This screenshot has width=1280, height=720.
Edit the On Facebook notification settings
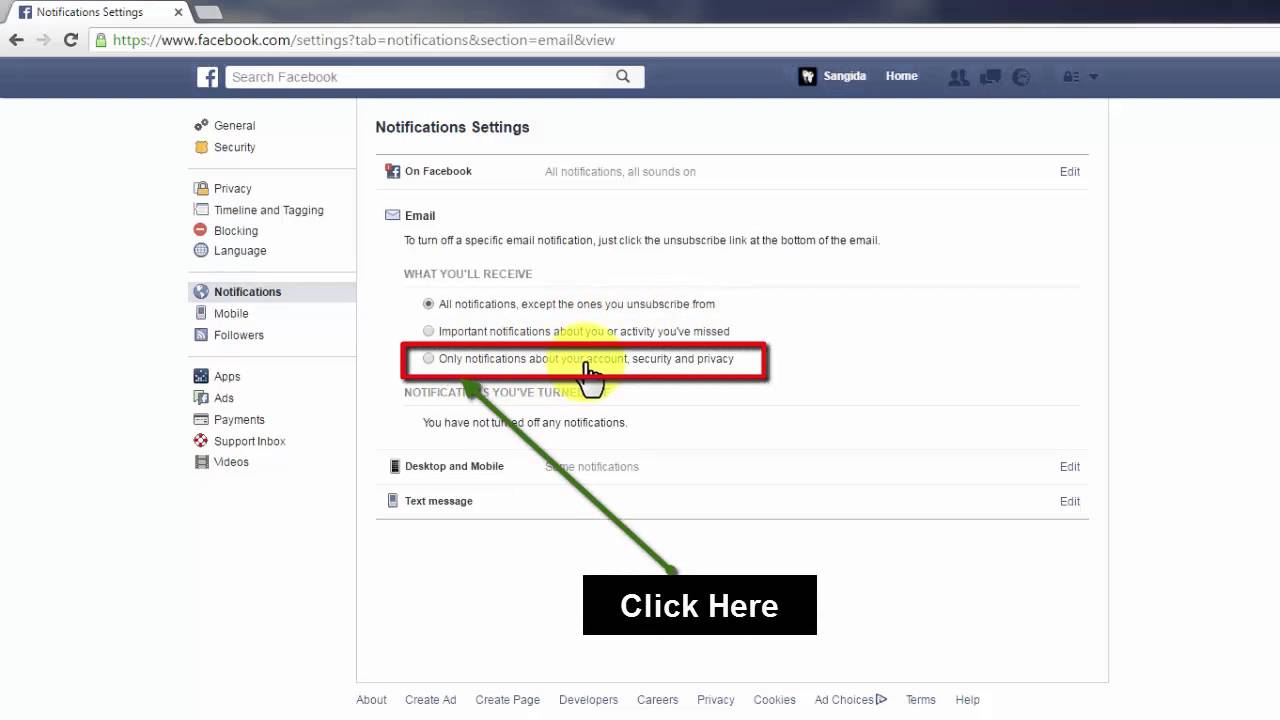1070,171
